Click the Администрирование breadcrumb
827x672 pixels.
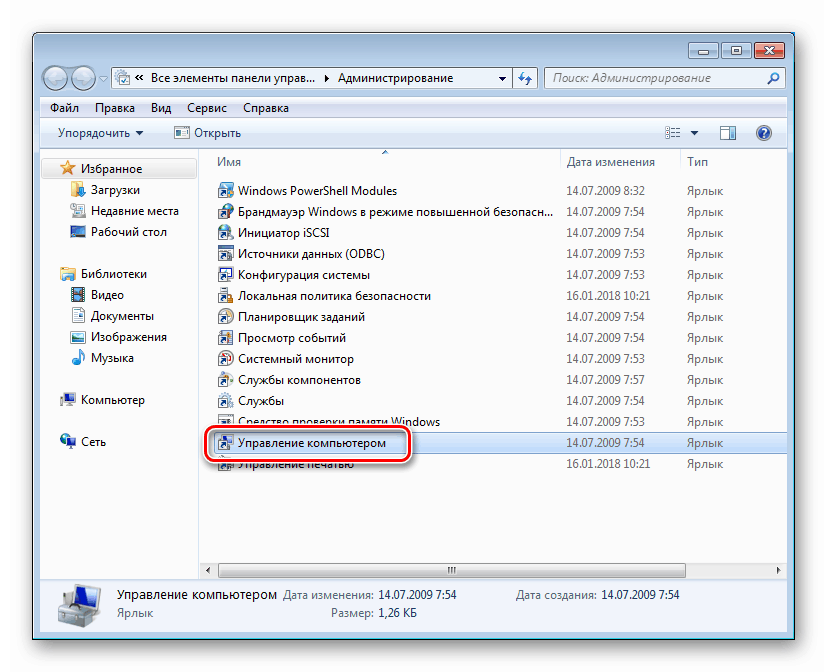(x=396, y=78)
